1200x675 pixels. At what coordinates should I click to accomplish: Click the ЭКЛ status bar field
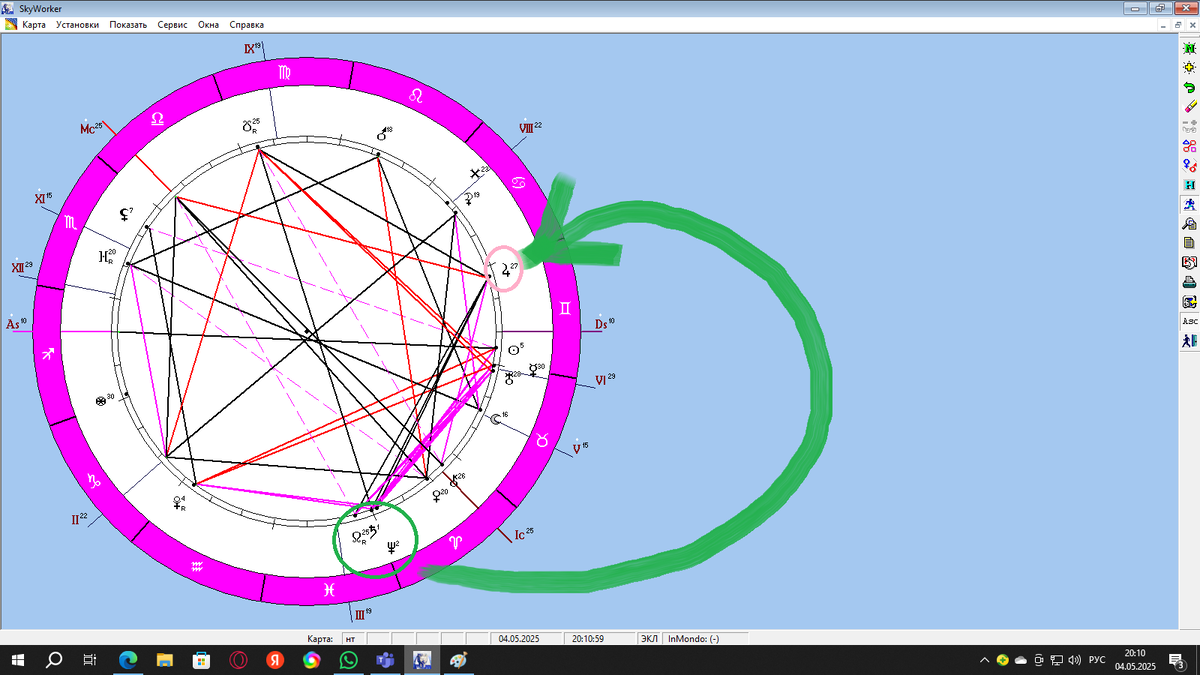coord(650,638)
